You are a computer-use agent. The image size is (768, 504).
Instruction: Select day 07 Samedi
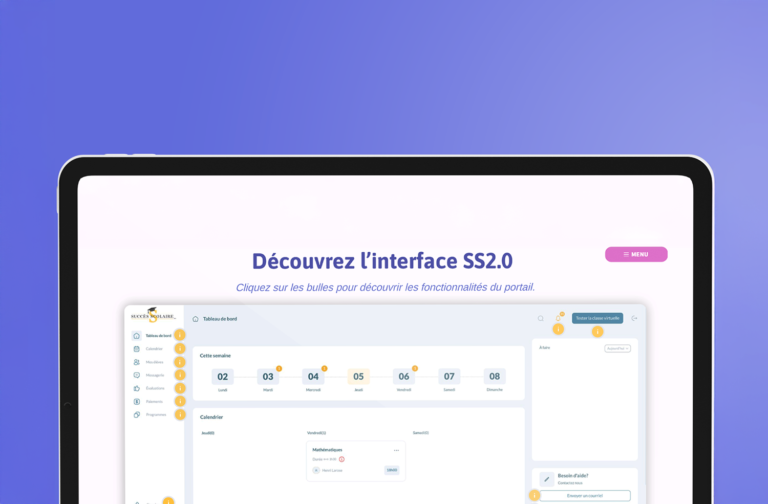click(x=449, y=377)
